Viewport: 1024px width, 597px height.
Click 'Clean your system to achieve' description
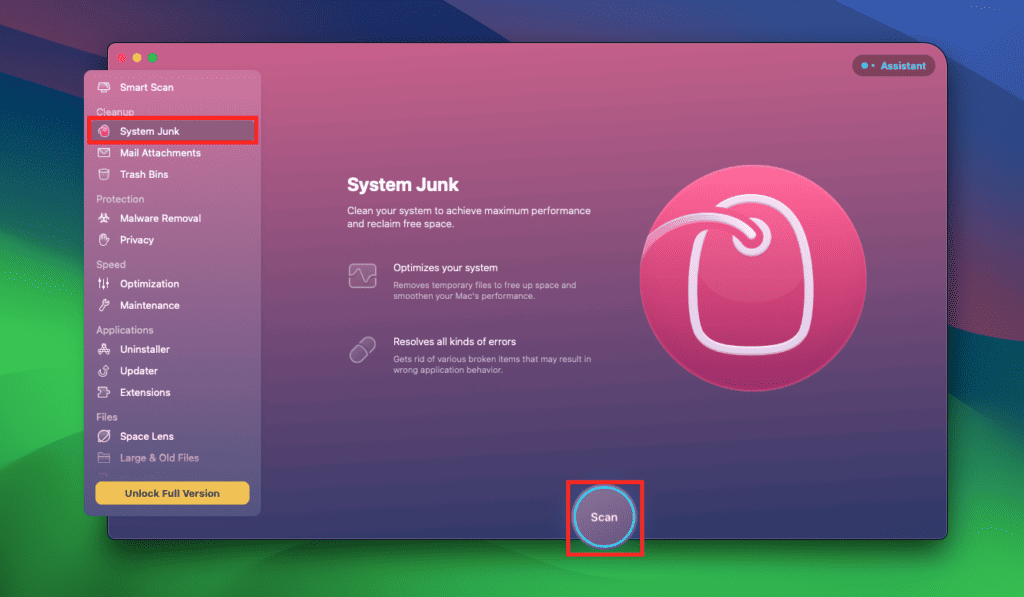pos(469,217)
